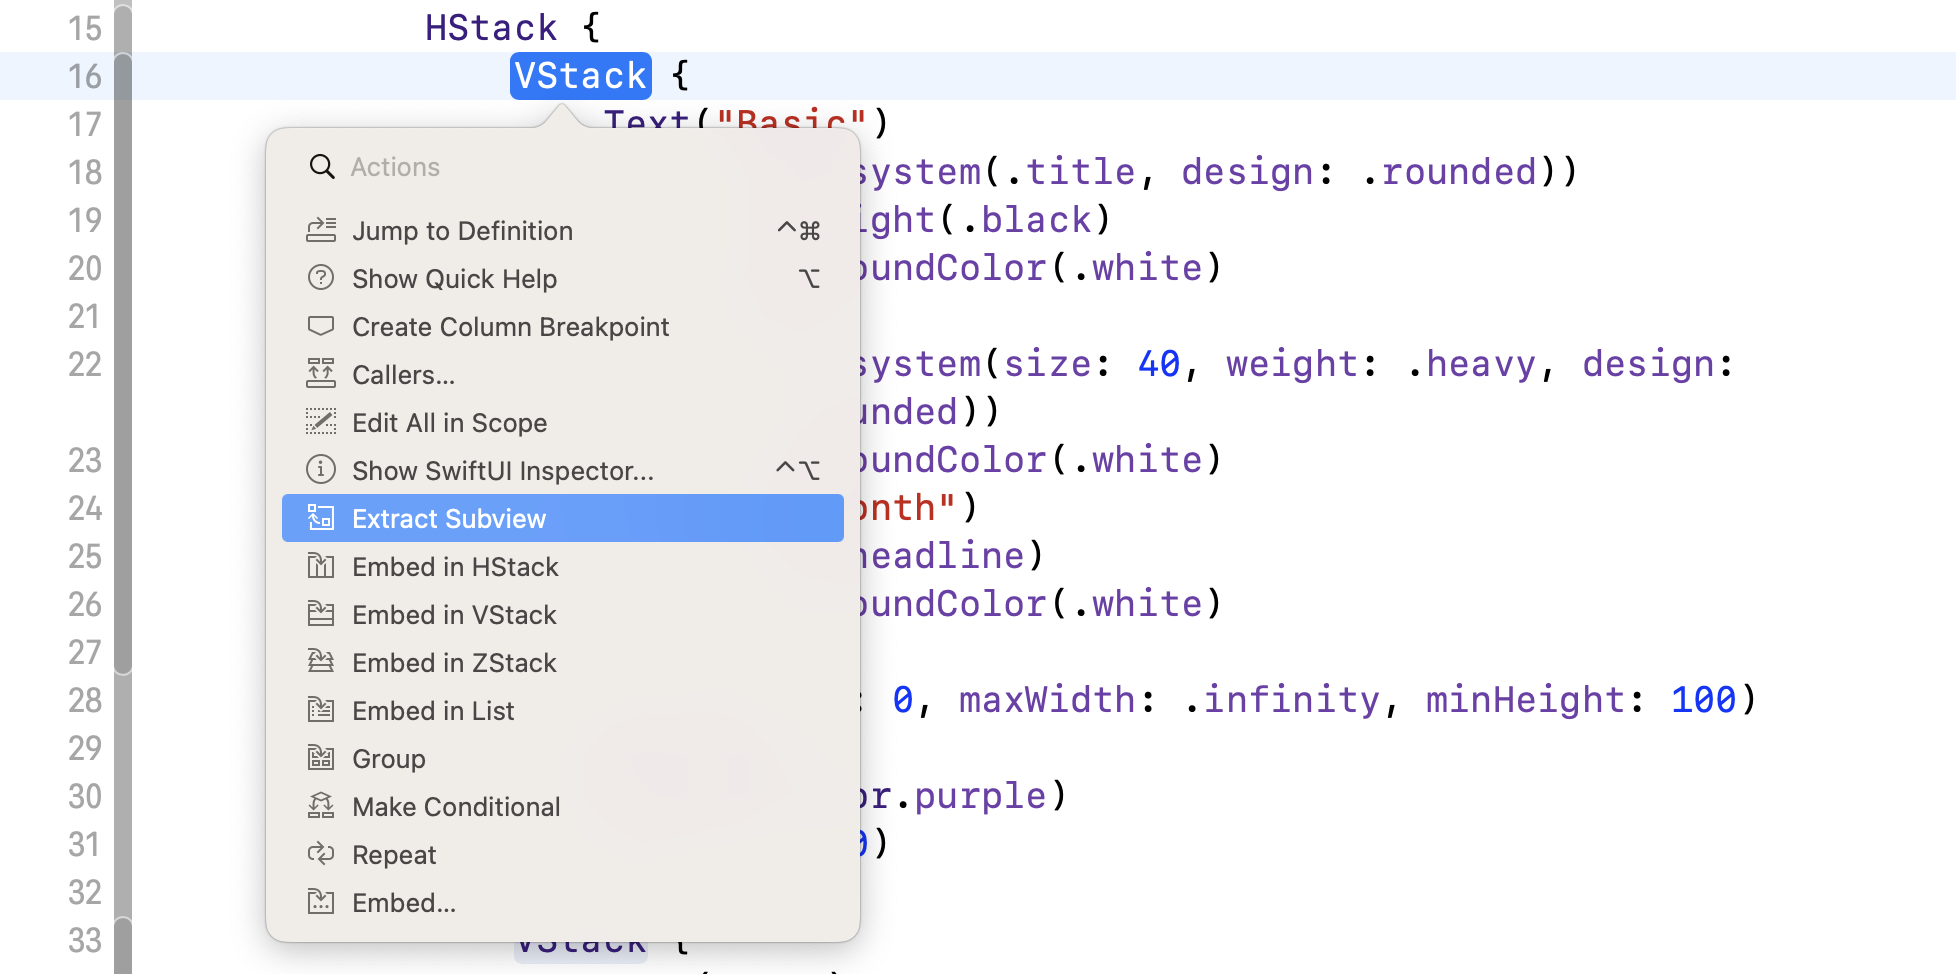The image size is (1956, 974).
Task: Click the Edit All in Scope icon
Action: point(320,422)
